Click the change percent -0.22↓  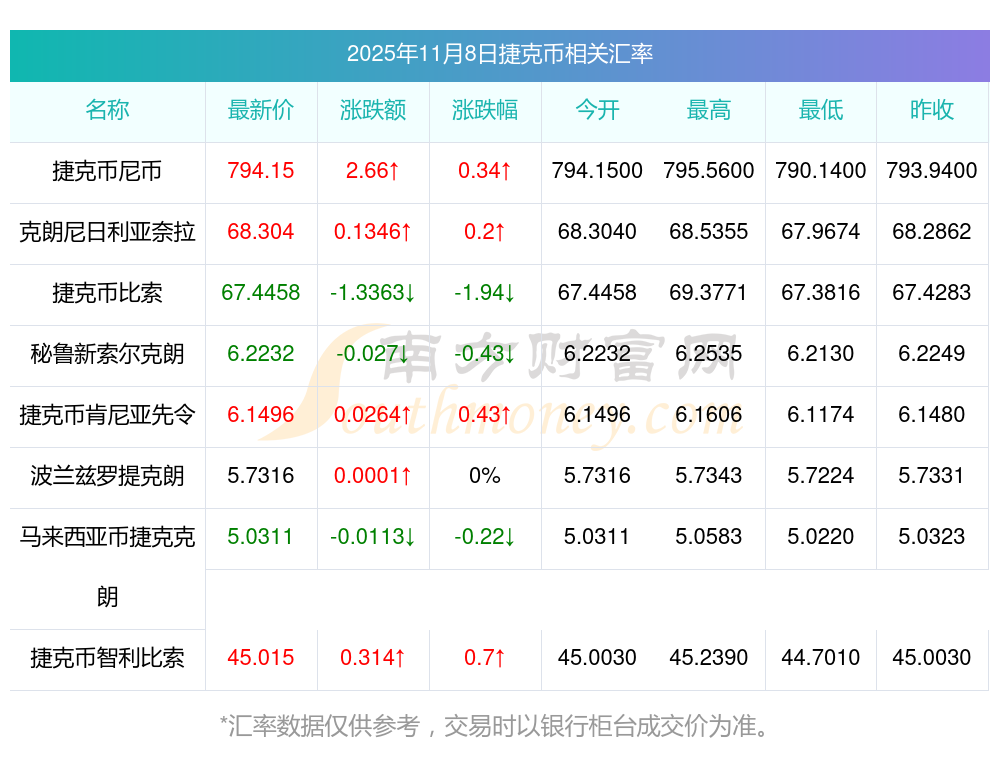(x=485, y=536)
